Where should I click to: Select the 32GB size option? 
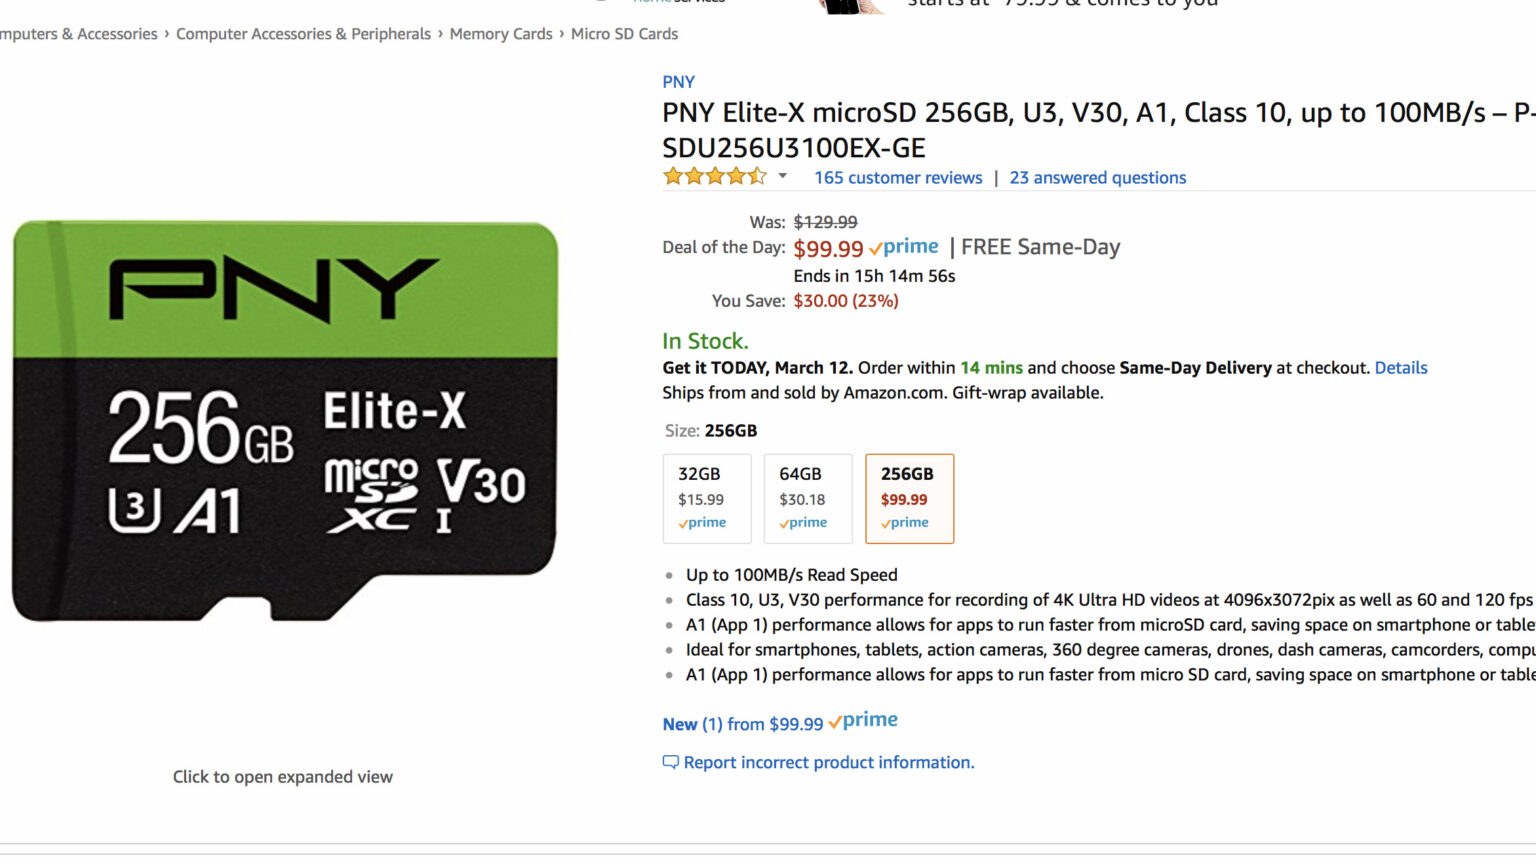[x=706, y=498]
